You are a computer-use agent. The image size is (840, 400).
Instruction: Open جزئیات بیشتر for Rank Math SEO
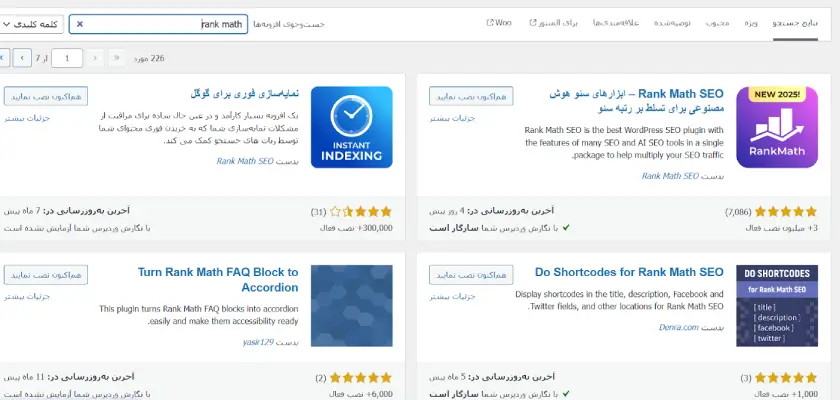[452, 118]
